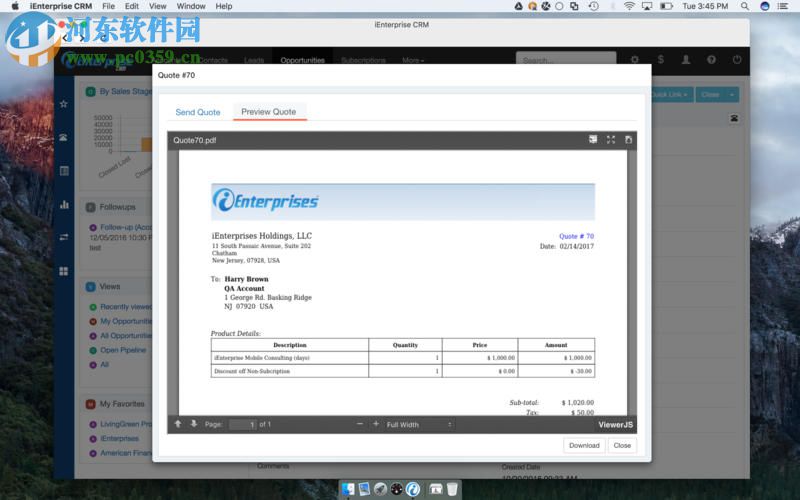Zoom in with the plus icon
800x500 pixels.
click(376, 424)
